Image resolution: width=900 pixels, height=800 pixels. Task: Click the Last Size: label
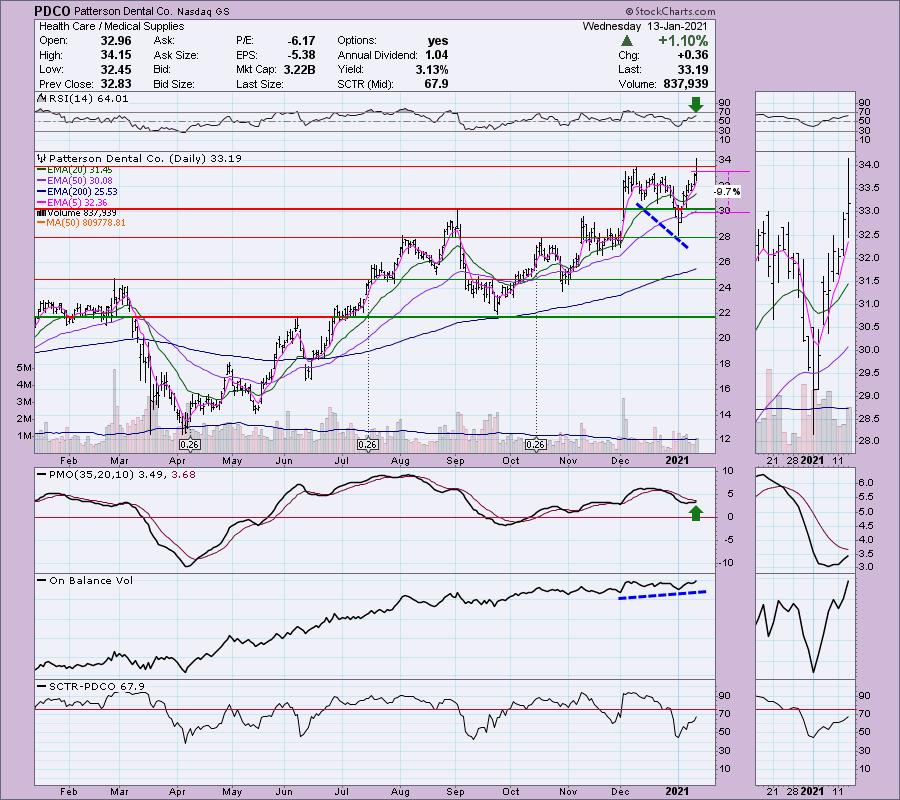tap(259, 84)
